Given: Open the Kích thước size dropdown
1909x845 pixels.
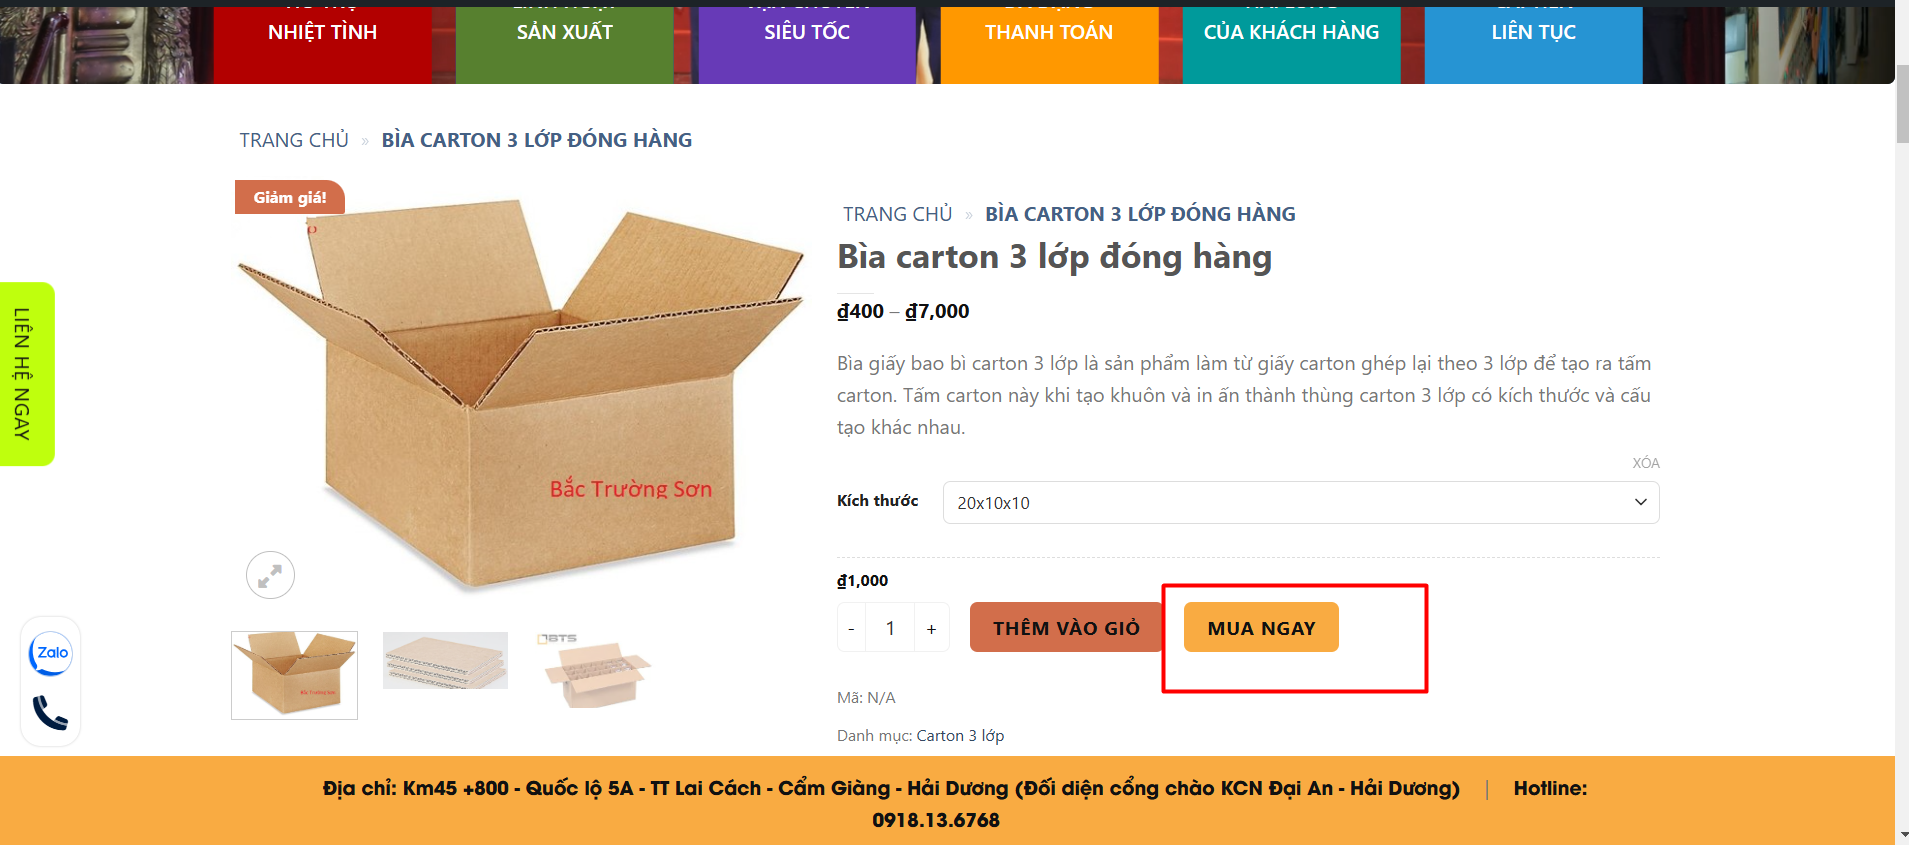Looking at the screenshot, I should (x=1300, y=503).
